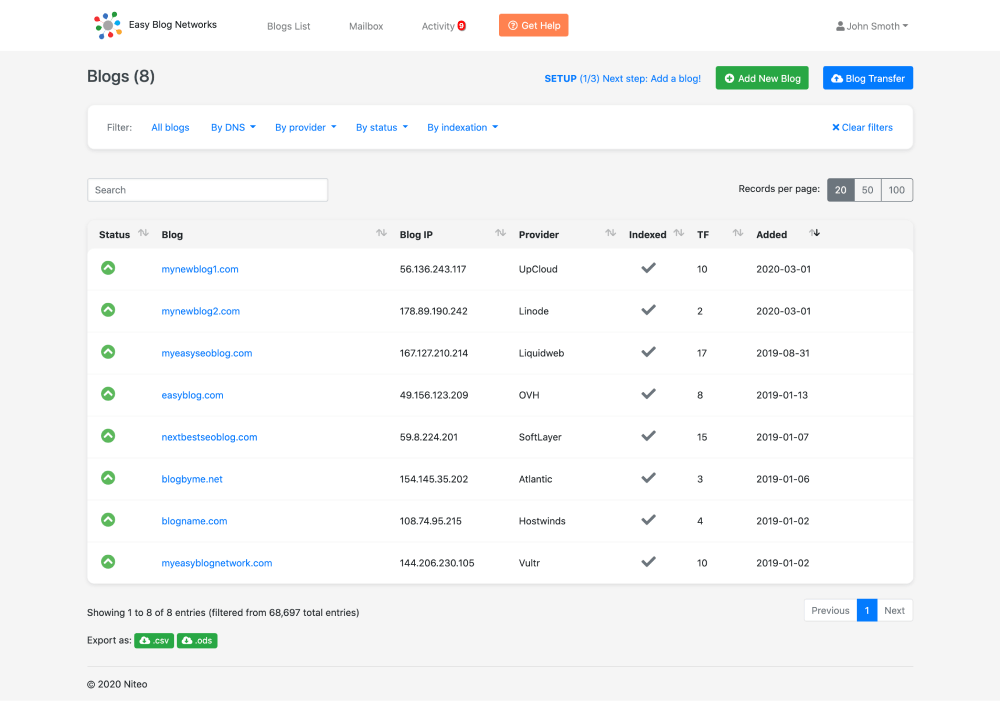
Task: Click indexed checkmark for myeasyseoblog.com row
Action: (648, 352)
